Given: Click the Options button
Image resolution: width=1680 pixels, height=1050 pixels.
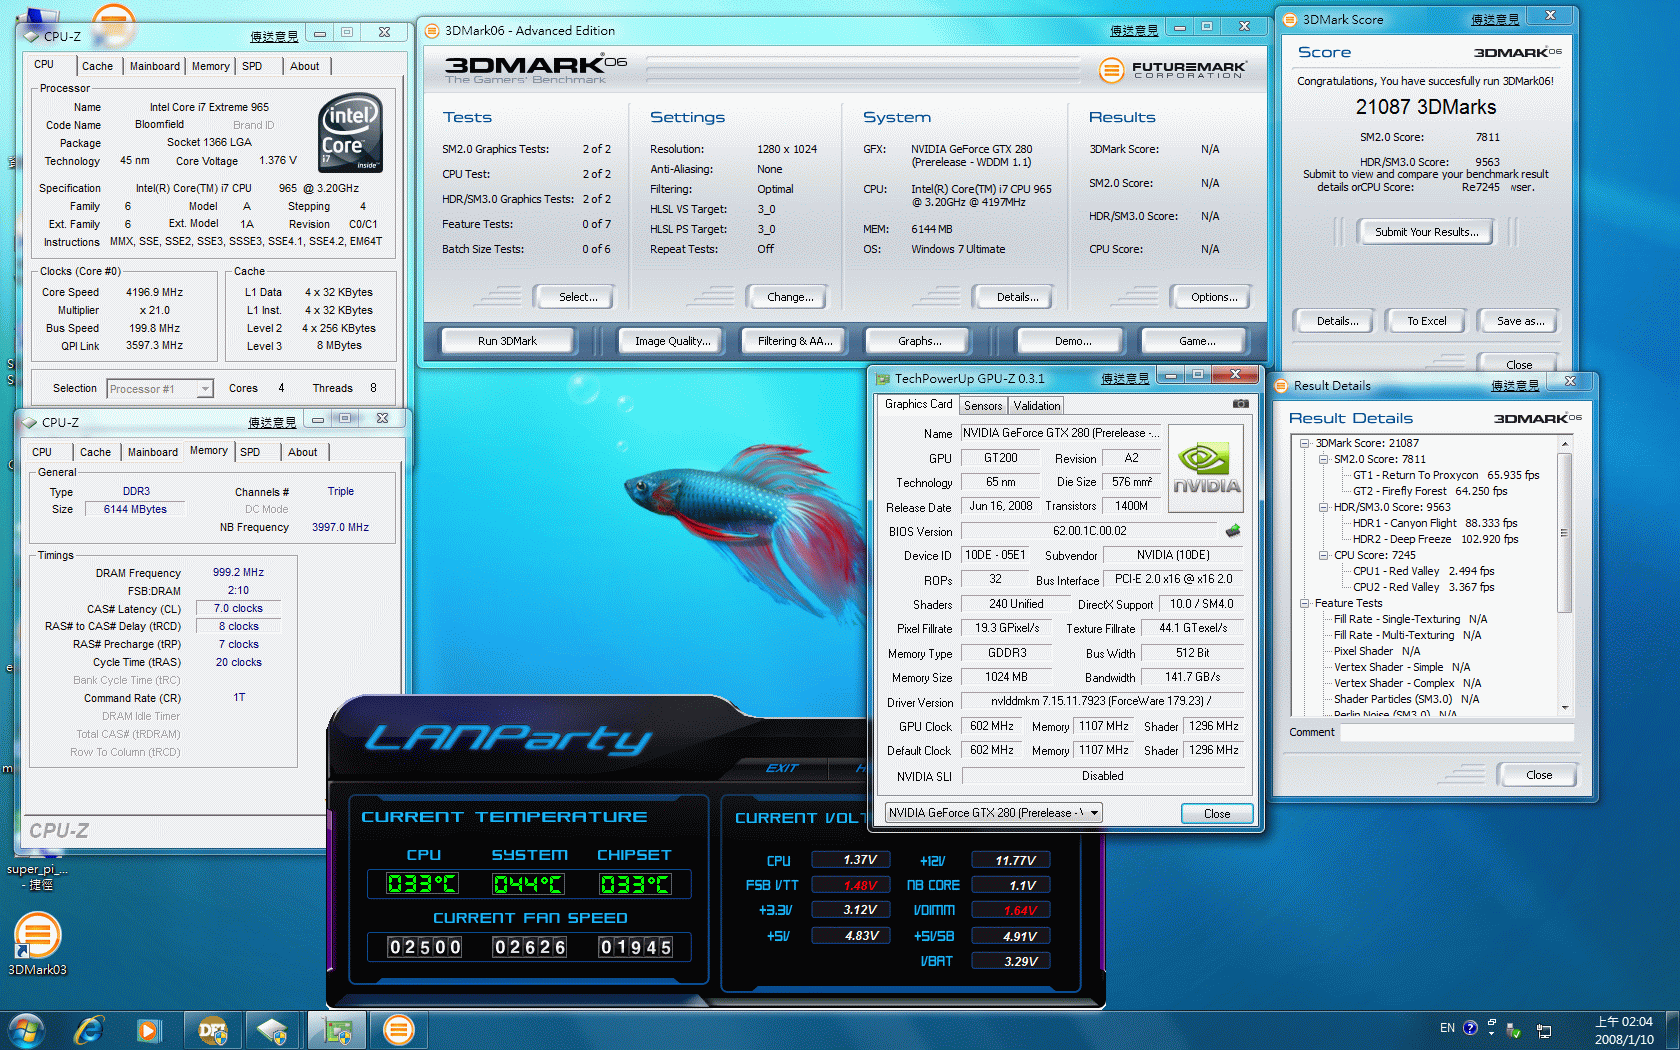Looking at the screenshot, I should click(x=1214, y=297).
